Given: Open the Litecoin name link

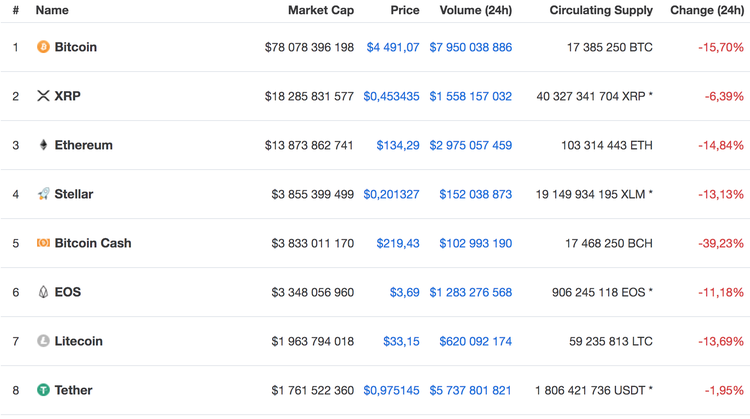Looking at the screenshot, I should (x=78, y=341).
